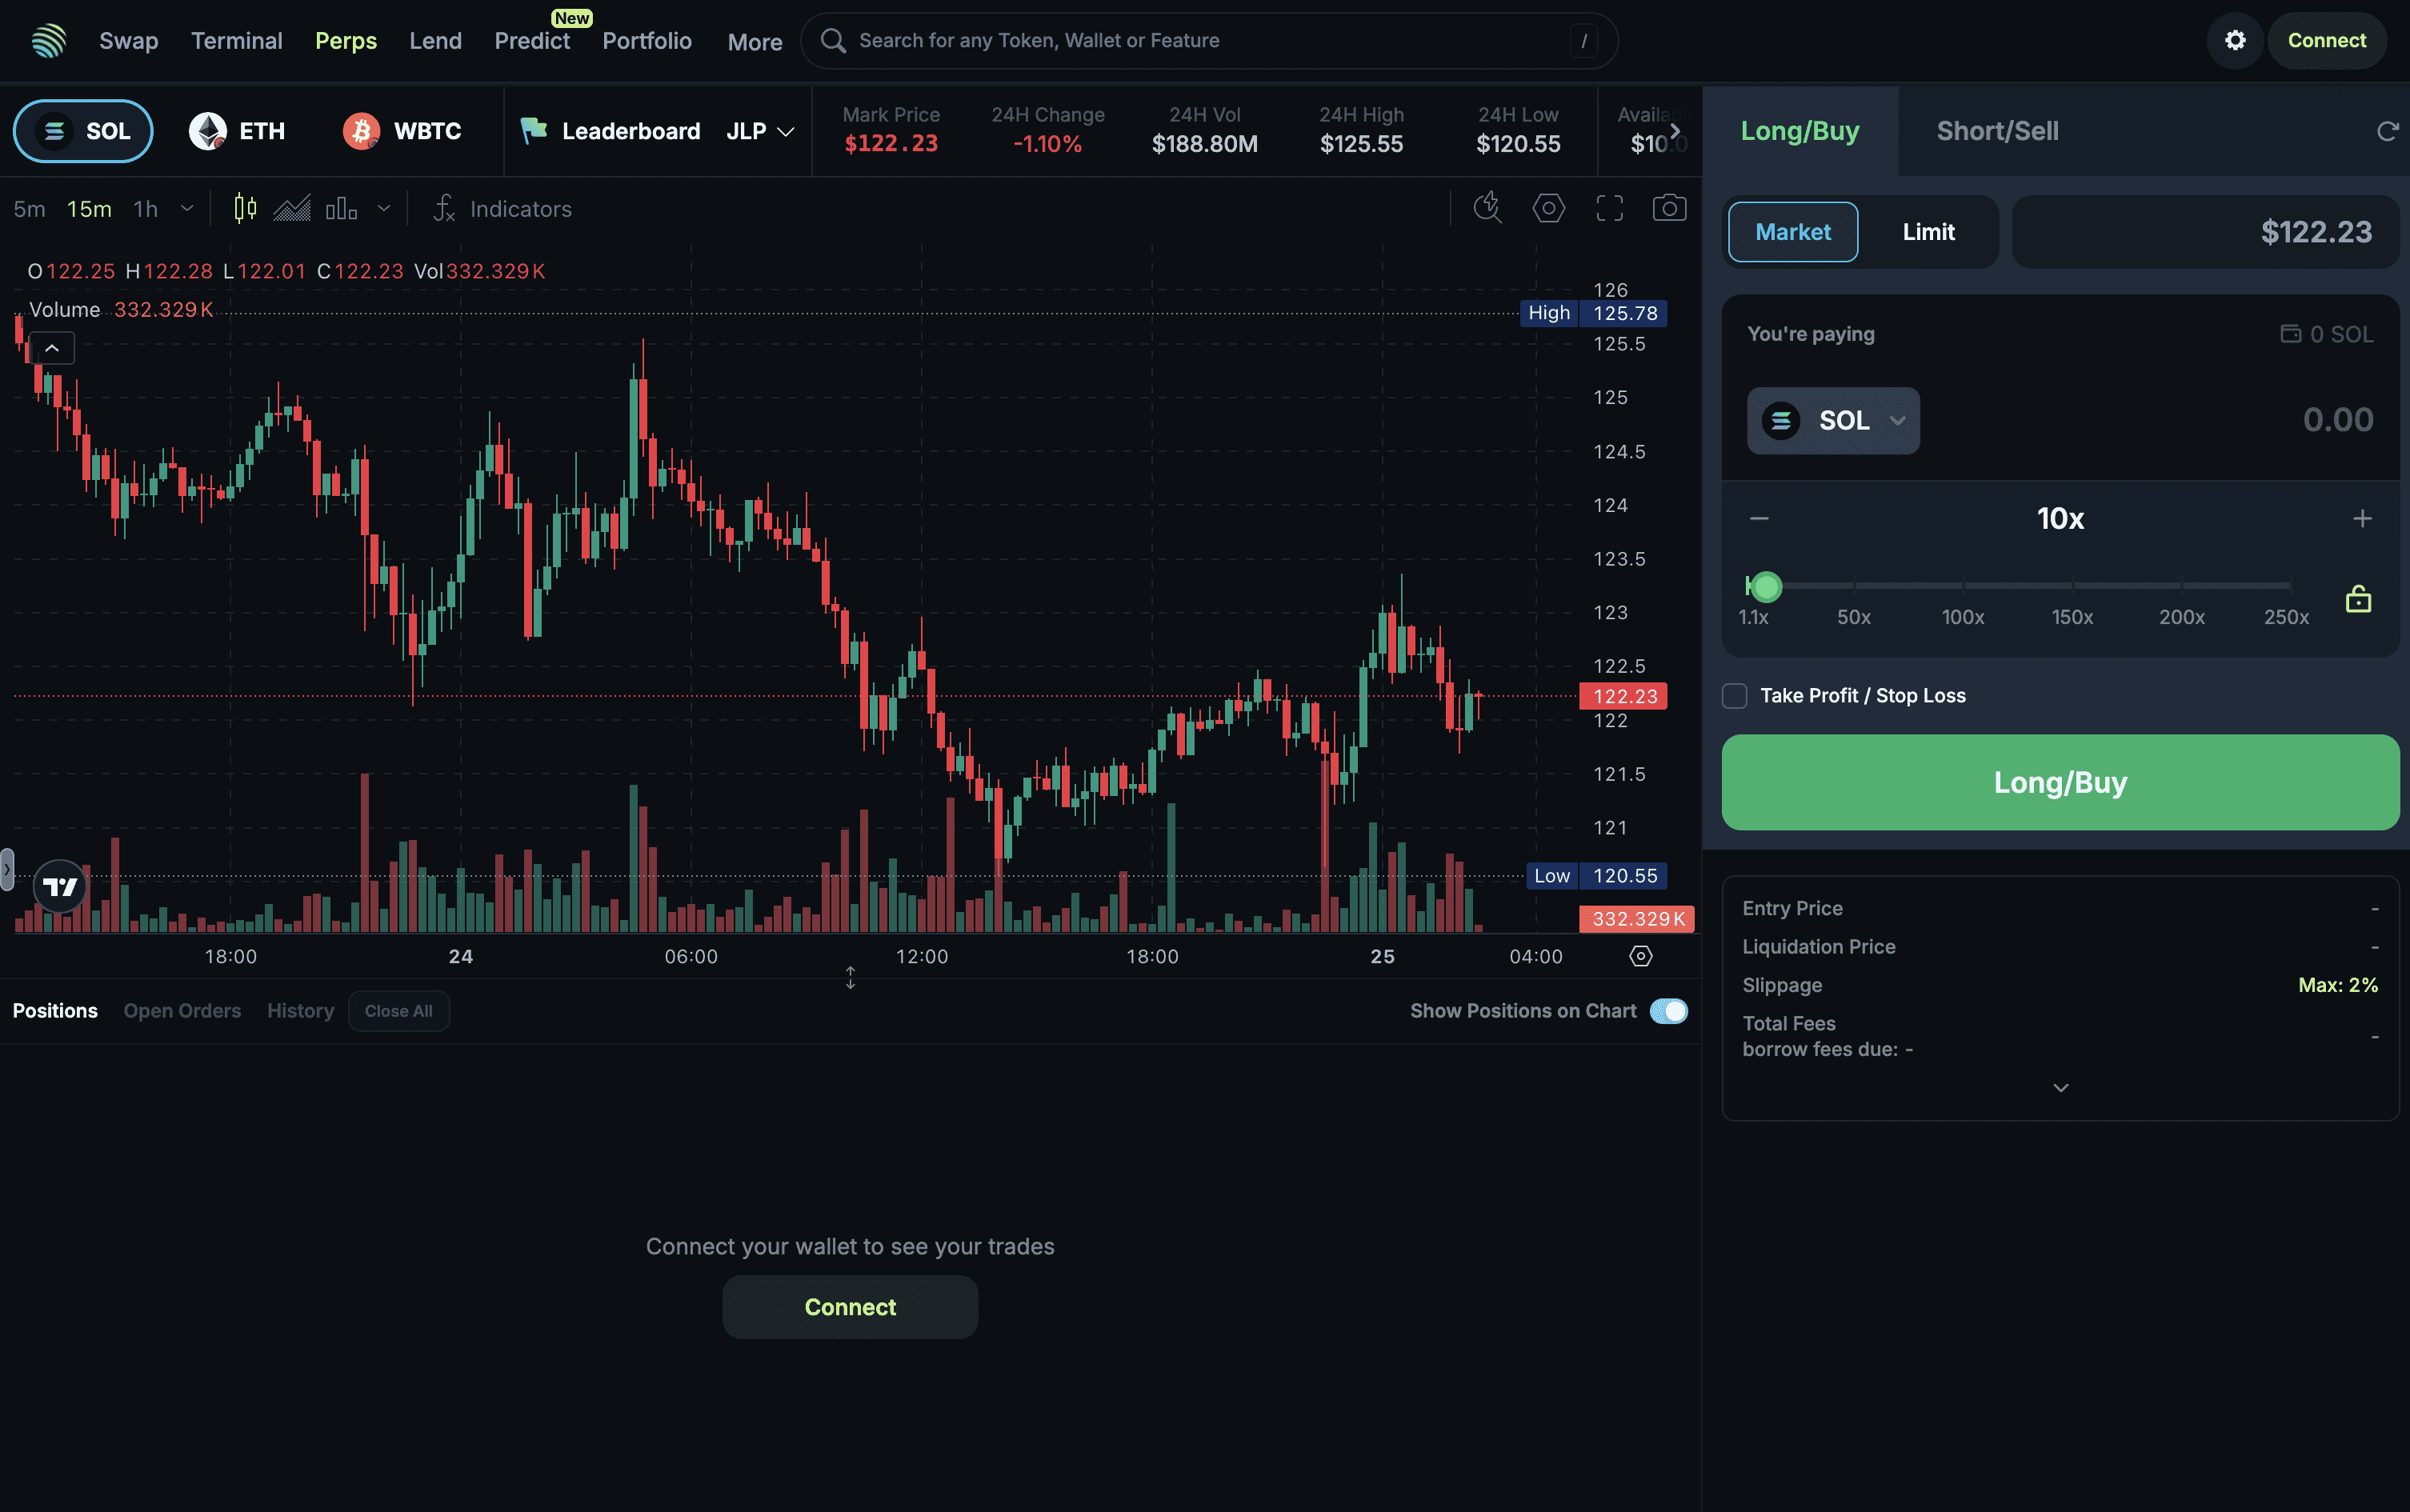
Task: Switch order type to Limit
Action: pos(1928,232)
